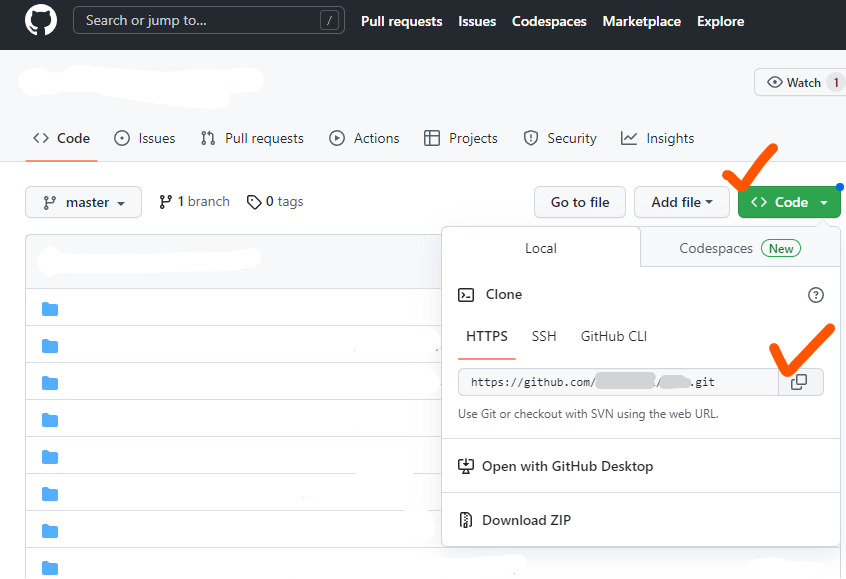Click the Projects tab table icon

[432, 138]
